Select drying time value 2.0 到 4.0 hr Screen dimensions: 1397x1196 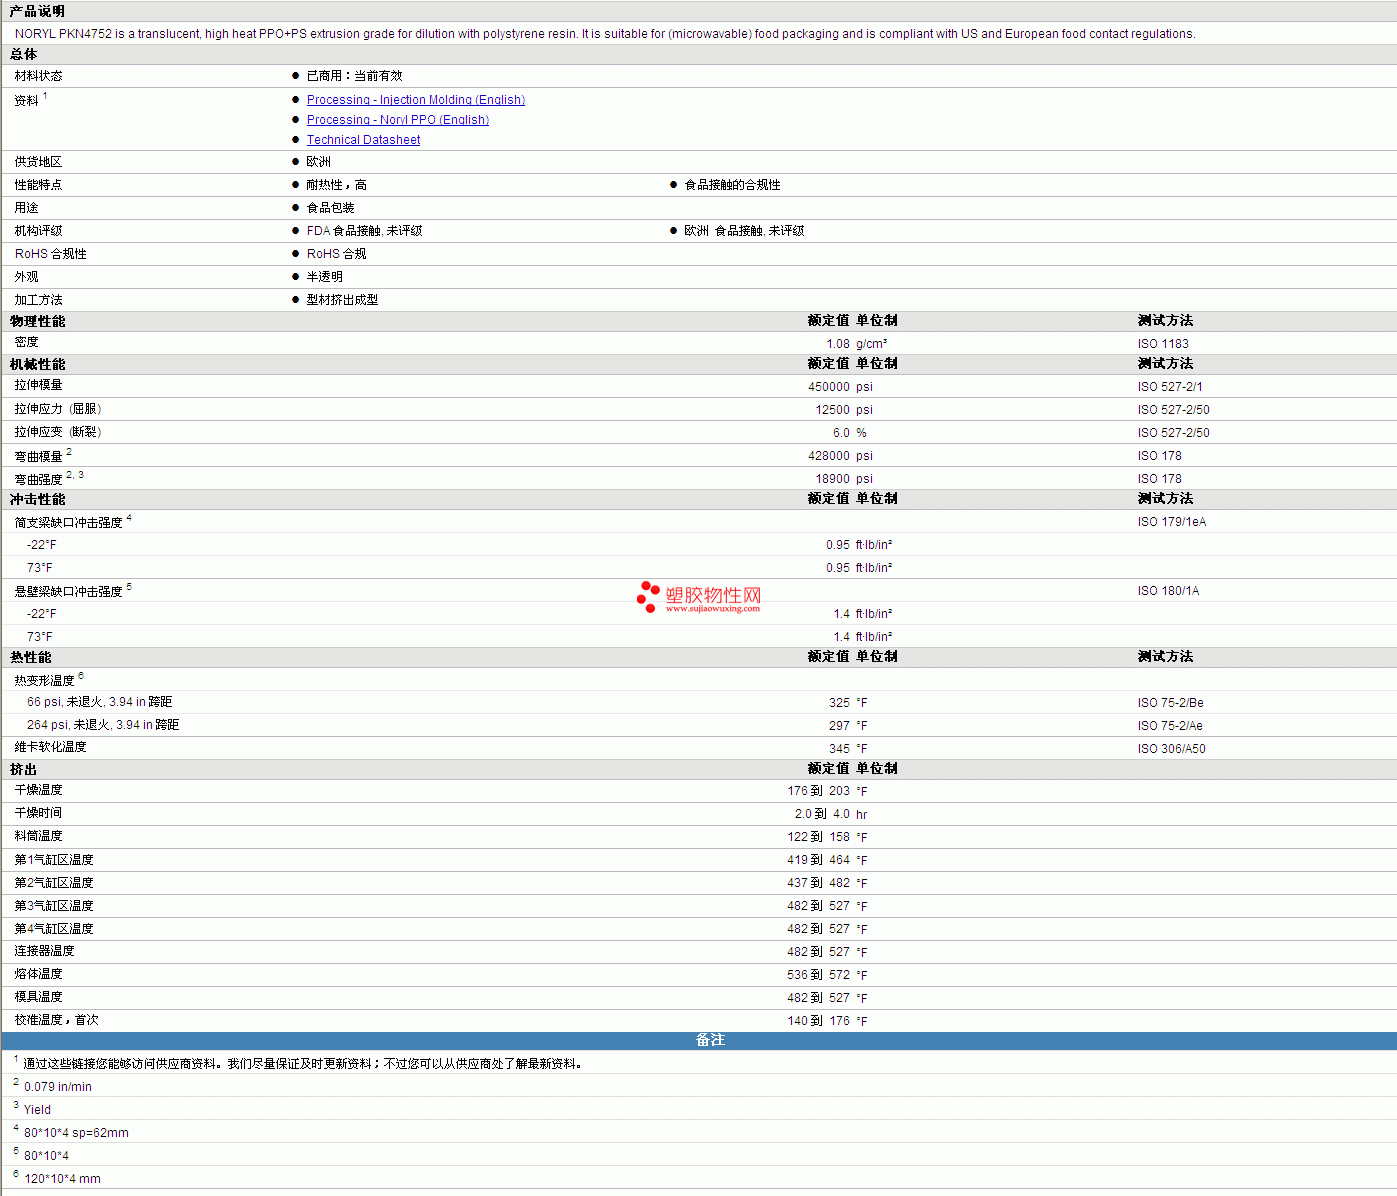coord(831,815)
